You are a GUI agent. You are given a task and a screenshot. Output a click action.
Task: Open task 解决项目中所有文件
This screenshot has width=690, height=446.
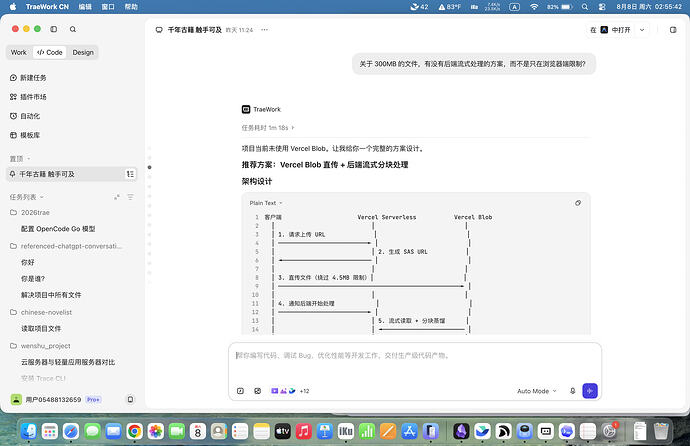tap(51, 295)
